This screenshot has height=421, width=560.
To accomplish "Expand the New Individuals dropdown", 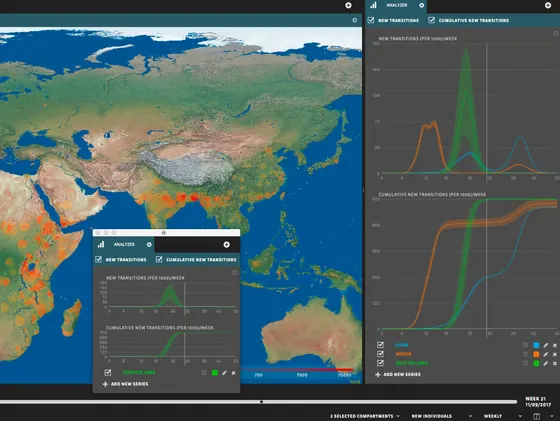I will pos(442,416).
